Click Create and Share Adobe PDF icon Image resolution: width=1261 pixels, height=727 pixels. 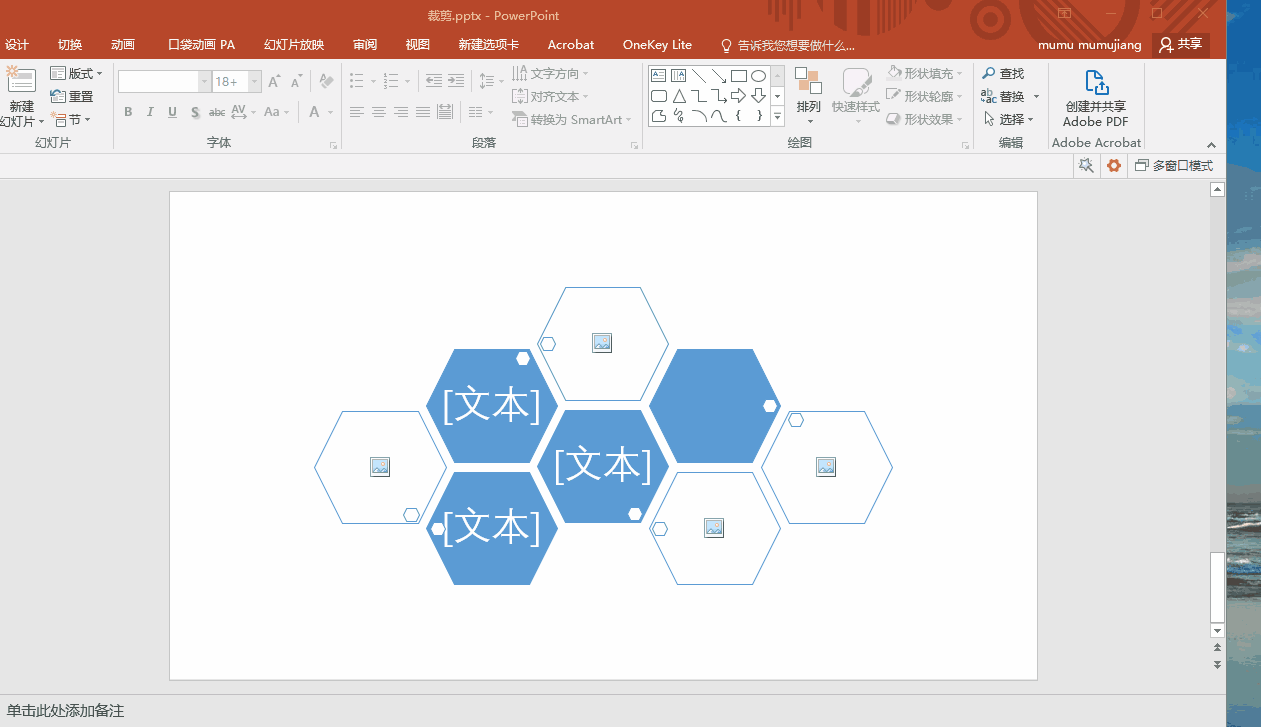1096,98
